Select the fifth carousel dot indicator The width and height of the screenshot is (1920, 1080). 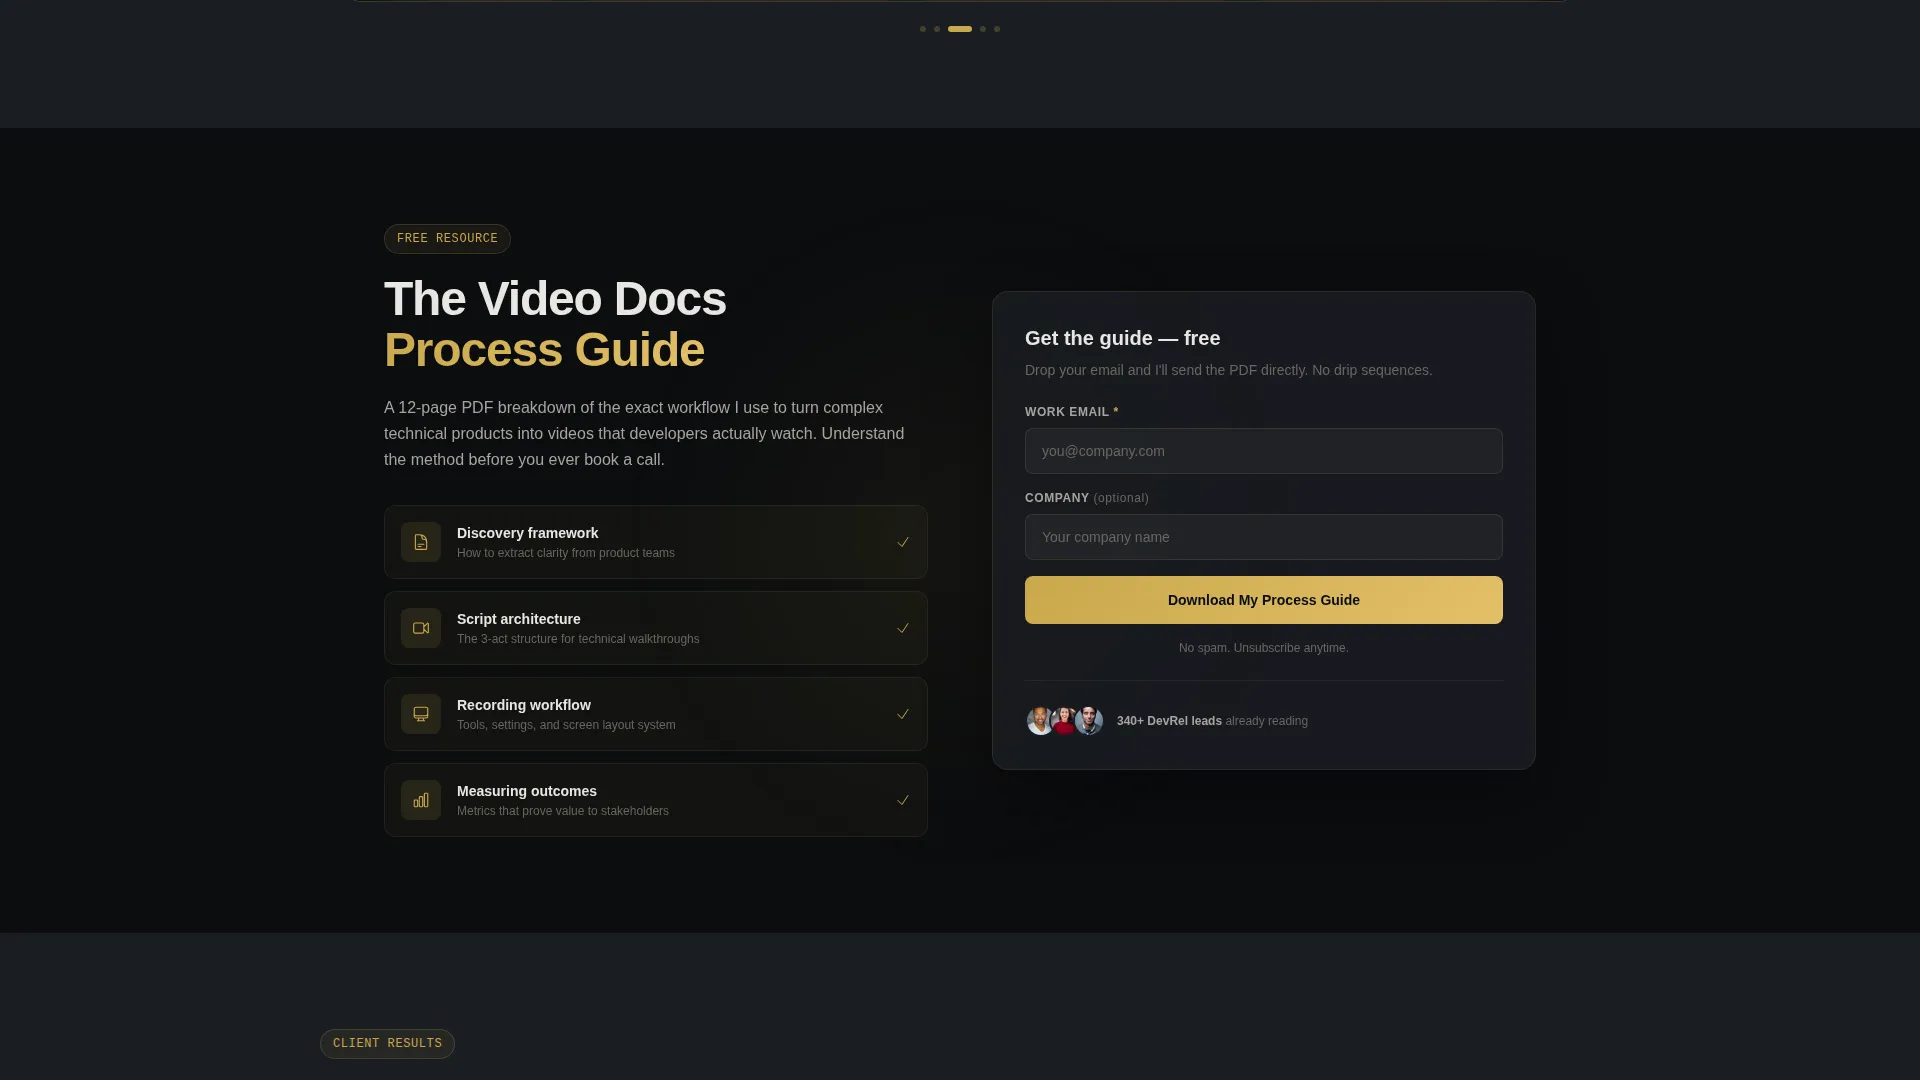[997, 29]
